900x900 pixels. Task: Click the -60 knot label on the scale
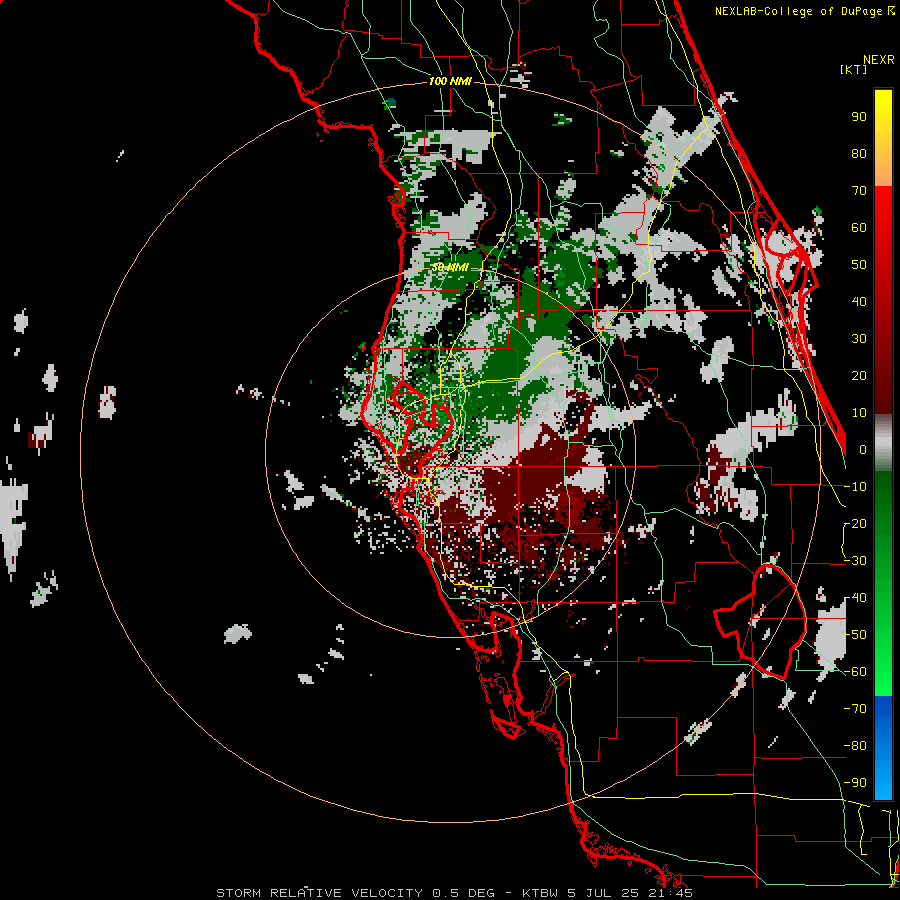[x=855, y=672]
